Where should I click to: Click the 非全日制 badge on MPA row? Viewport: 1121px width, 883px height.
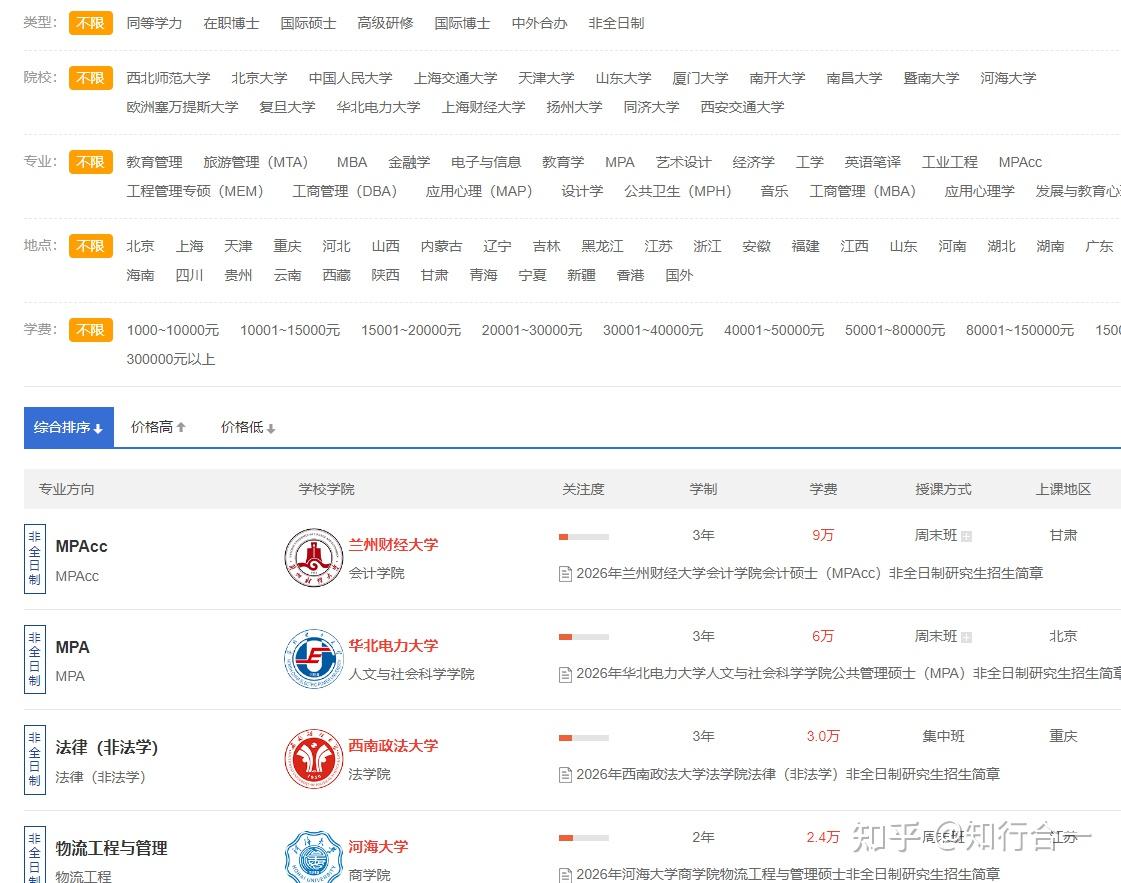[34, 659]
